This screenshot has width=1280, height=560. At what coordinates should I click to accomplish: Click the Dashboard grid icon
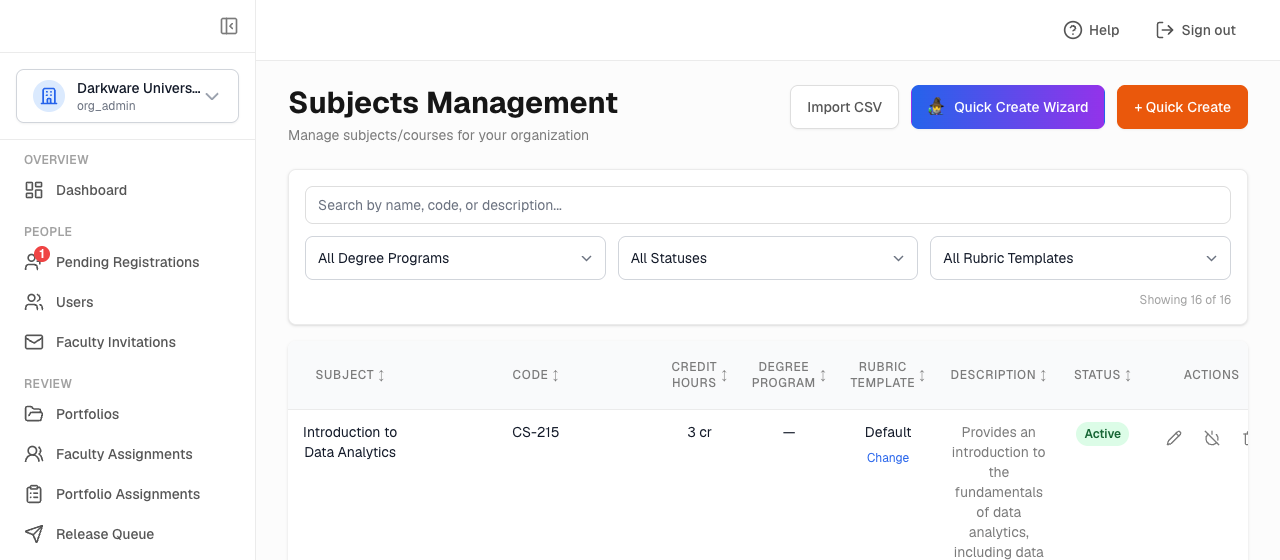click(x=34, y=190)
